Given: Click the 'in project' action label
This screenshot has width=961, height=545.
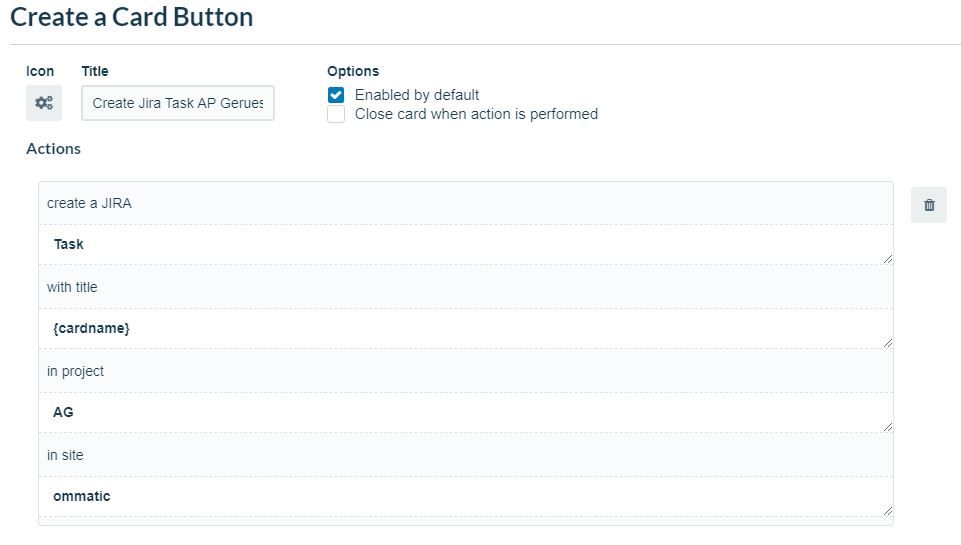Looking at the screenshot, I should tap(75, 371).
